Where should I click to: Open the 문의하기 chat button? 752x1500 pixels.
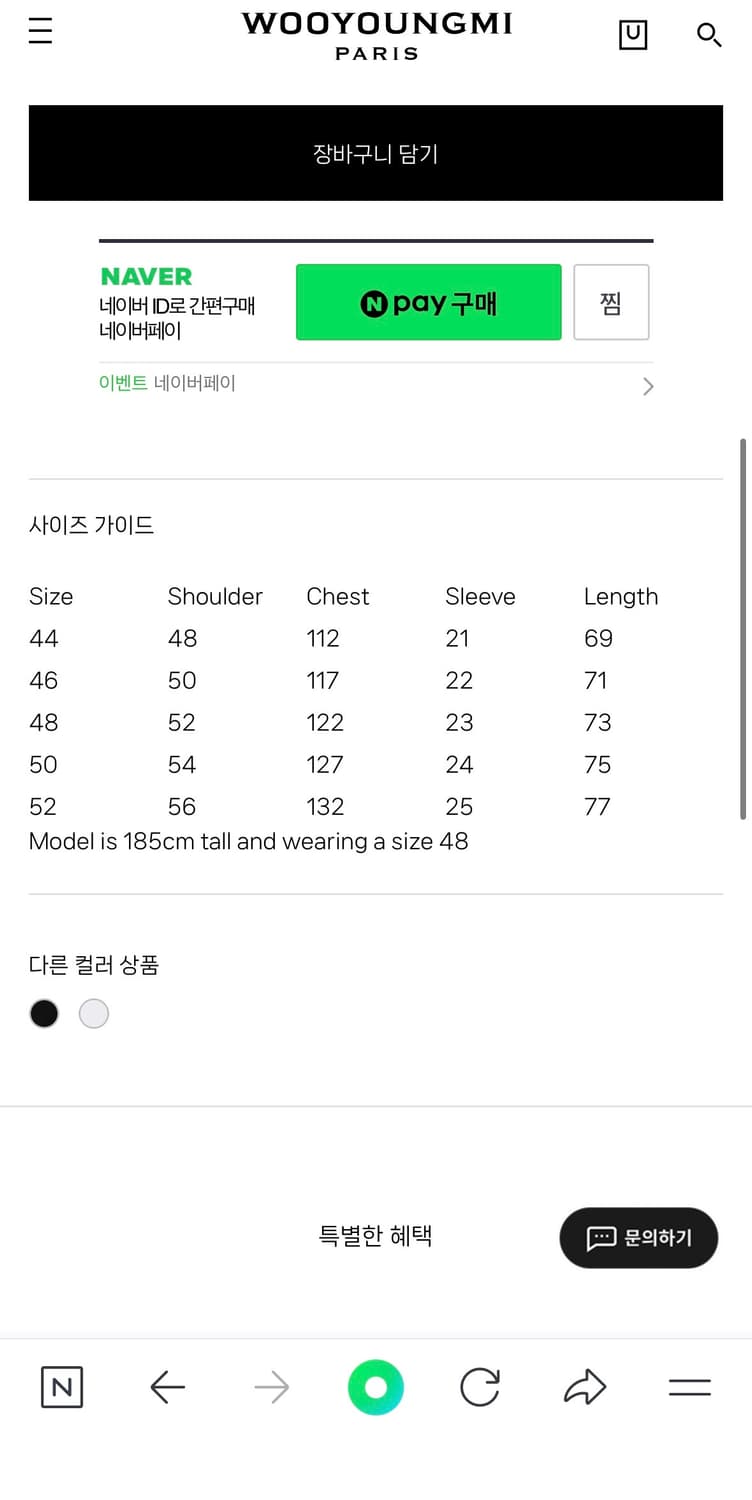pyautogui.click(x=638, y=1238)
